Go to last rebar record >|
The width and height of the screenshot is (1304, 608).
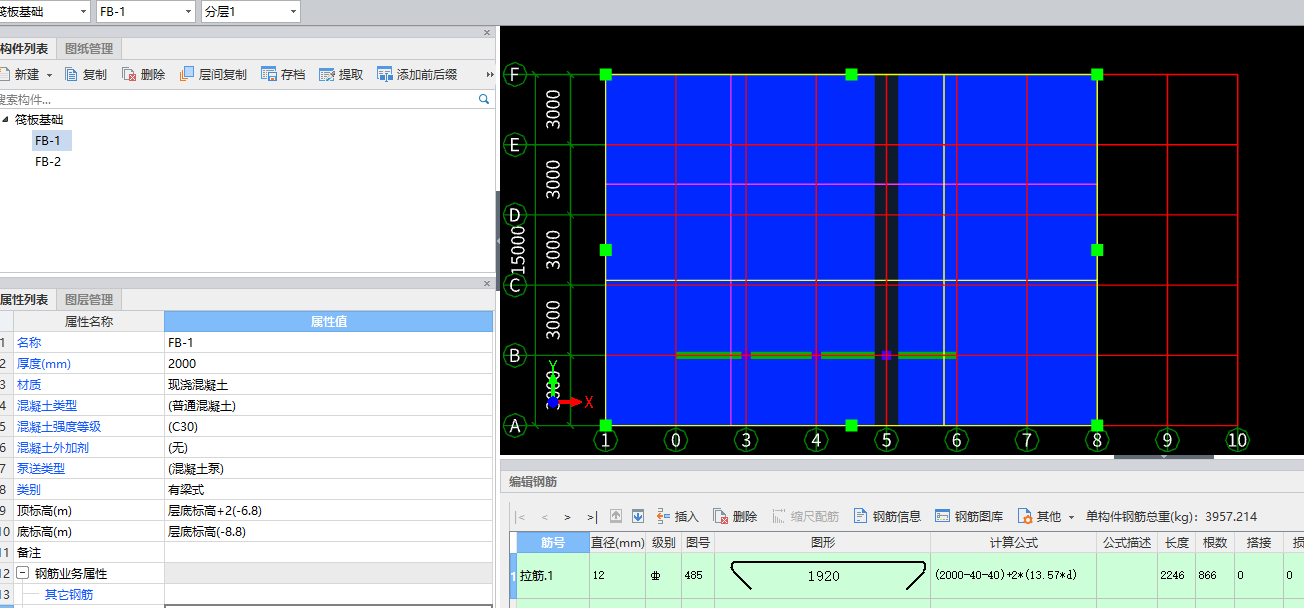[x=592, y=517]
